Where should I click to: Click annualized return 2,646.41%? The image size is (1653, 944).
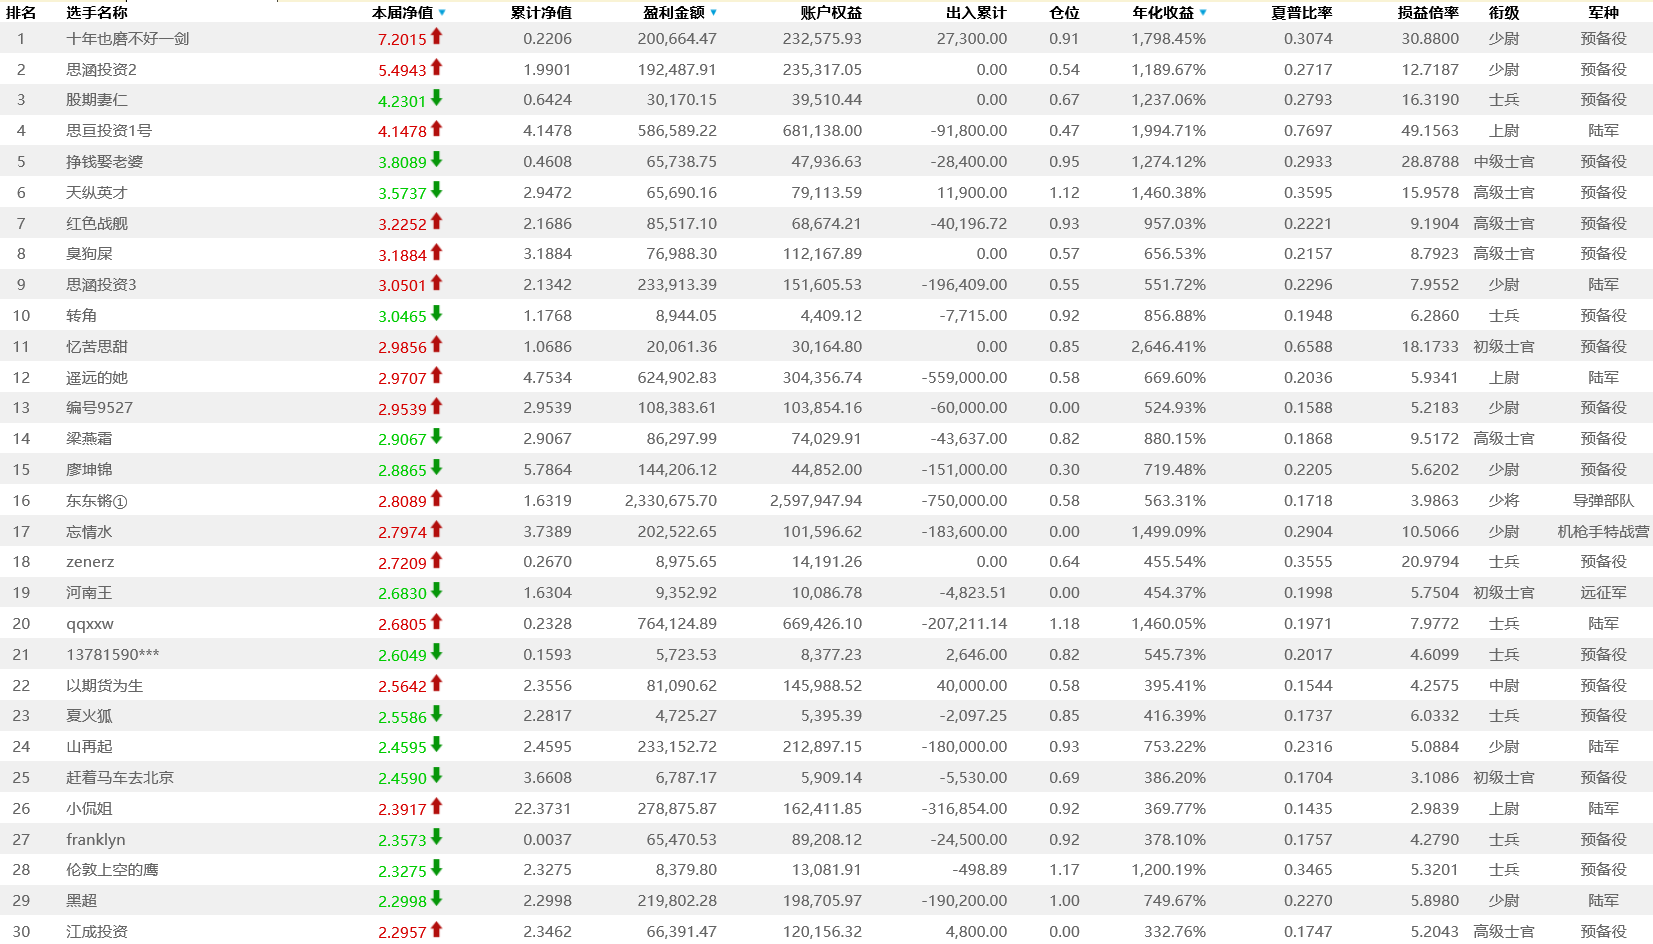1168,346
